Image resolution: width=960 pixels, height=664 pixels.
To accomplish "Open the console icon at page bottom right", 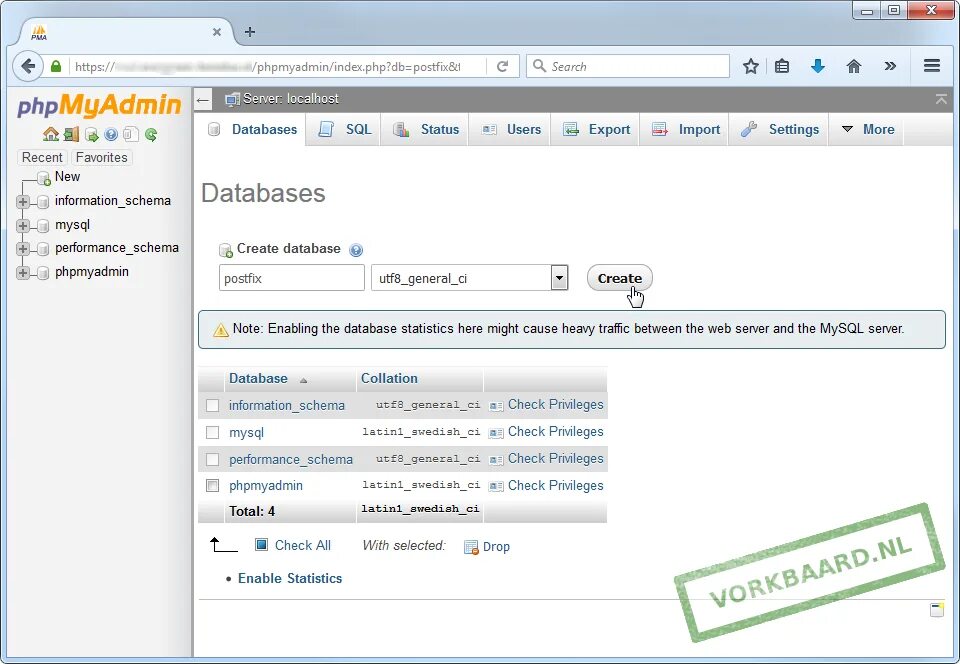I will 937,610.
